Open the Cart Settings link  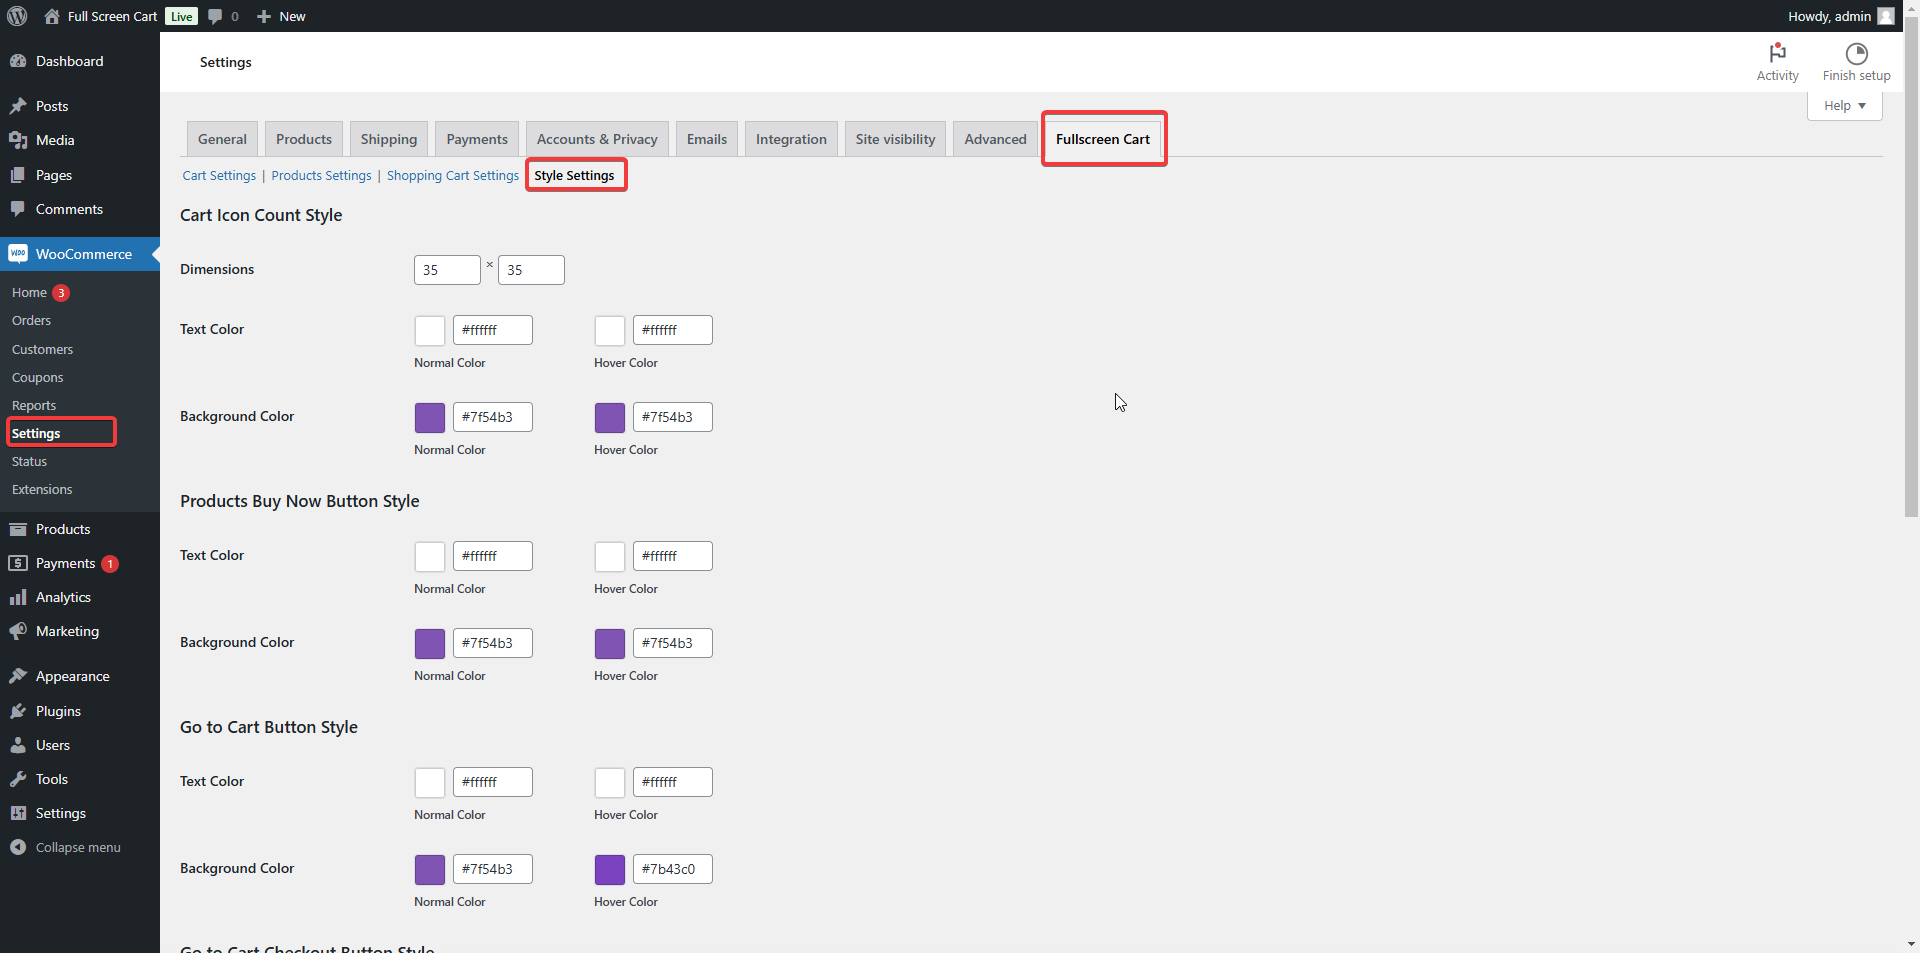click(x=219, y=176)
